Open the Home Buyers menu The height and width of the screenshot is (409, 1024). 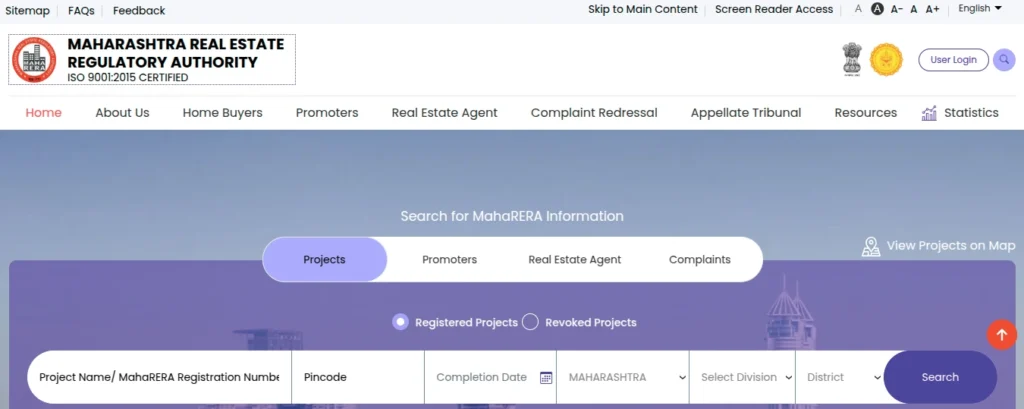[x=223, y=112]
